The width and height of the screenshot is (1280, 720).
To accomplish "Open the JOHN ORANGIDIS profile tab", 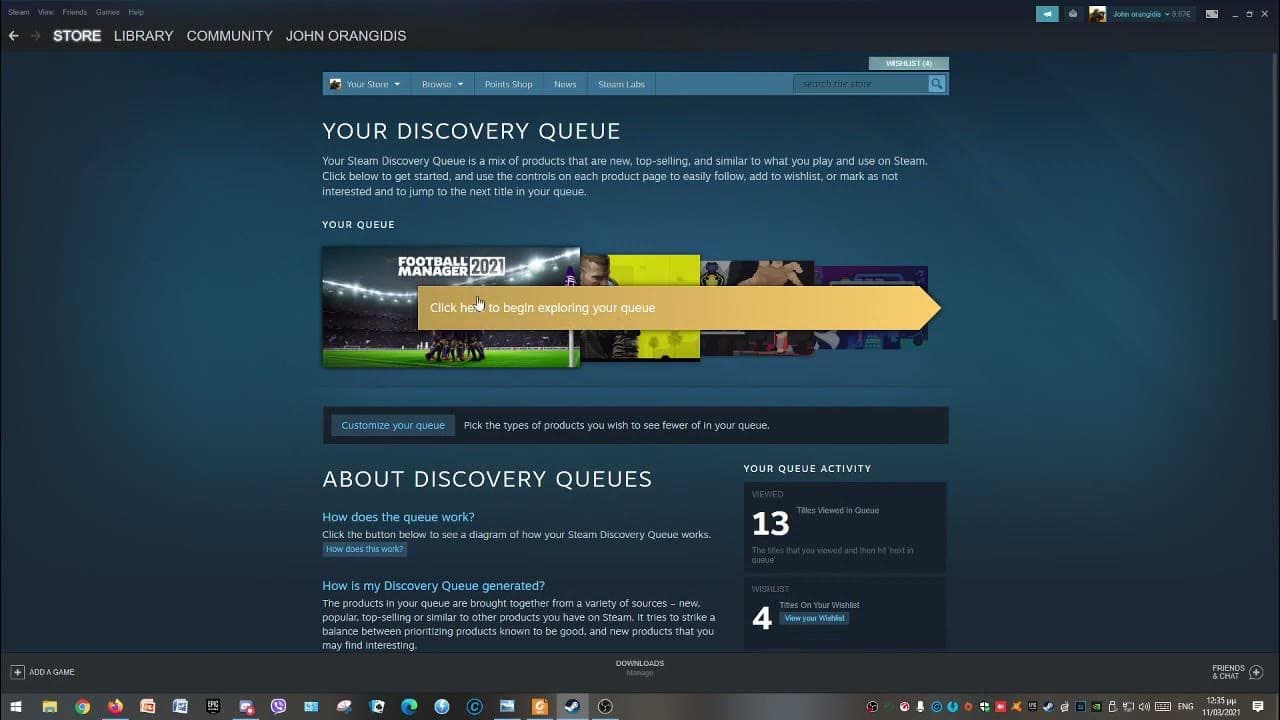I will point(346,36).
